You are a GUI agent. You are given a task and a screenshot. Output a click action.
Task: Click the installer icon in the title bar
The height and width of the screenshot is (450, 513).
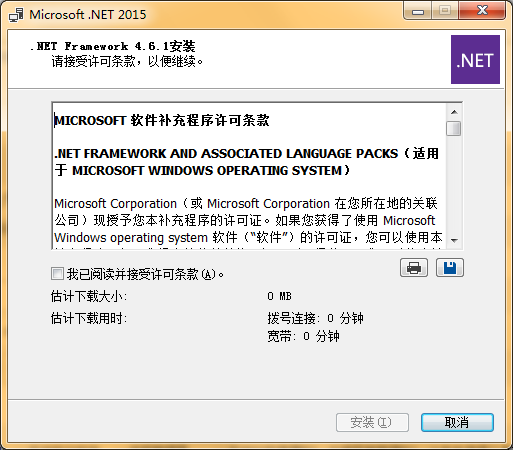(16, 15)
